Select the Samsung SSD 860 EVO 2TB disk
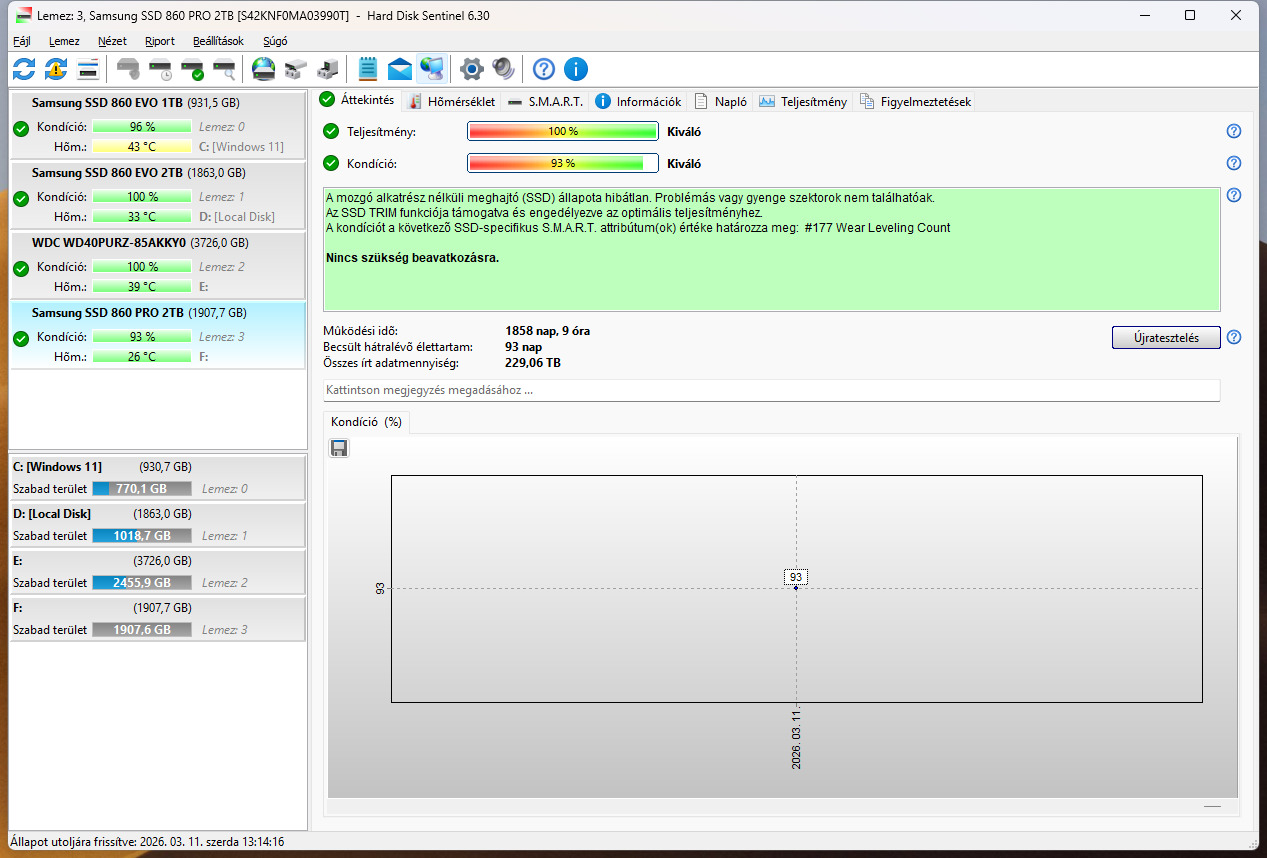 pos(157,195)
